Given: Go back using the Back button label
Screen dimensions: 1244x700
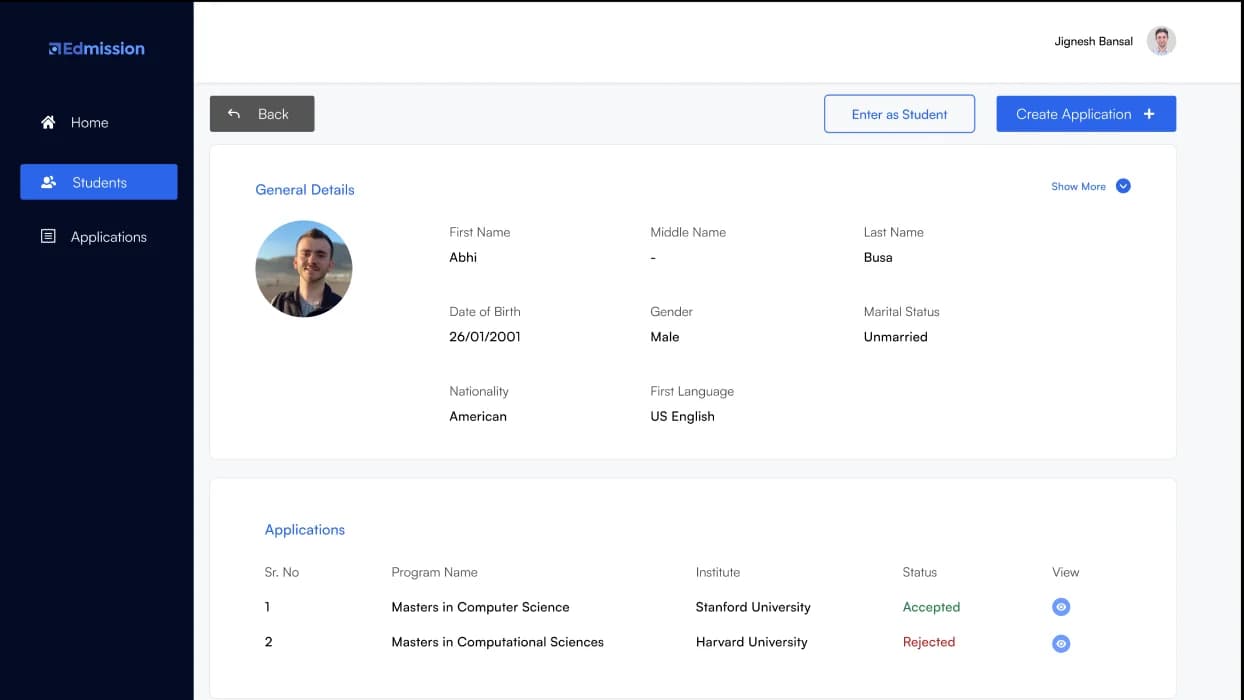Looking at the screenshot, I should click(273, 114).
